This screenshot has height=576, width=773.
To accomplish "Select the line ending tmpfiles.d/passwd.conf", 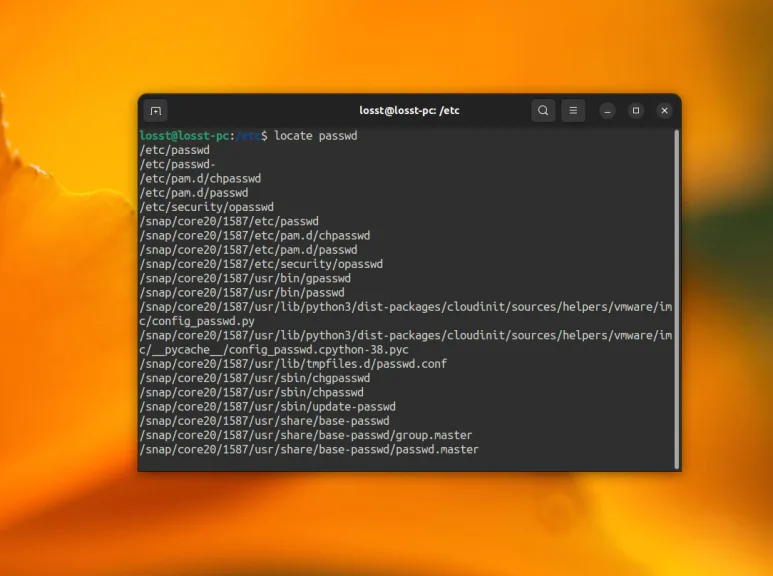I will (x=293, y=364).
